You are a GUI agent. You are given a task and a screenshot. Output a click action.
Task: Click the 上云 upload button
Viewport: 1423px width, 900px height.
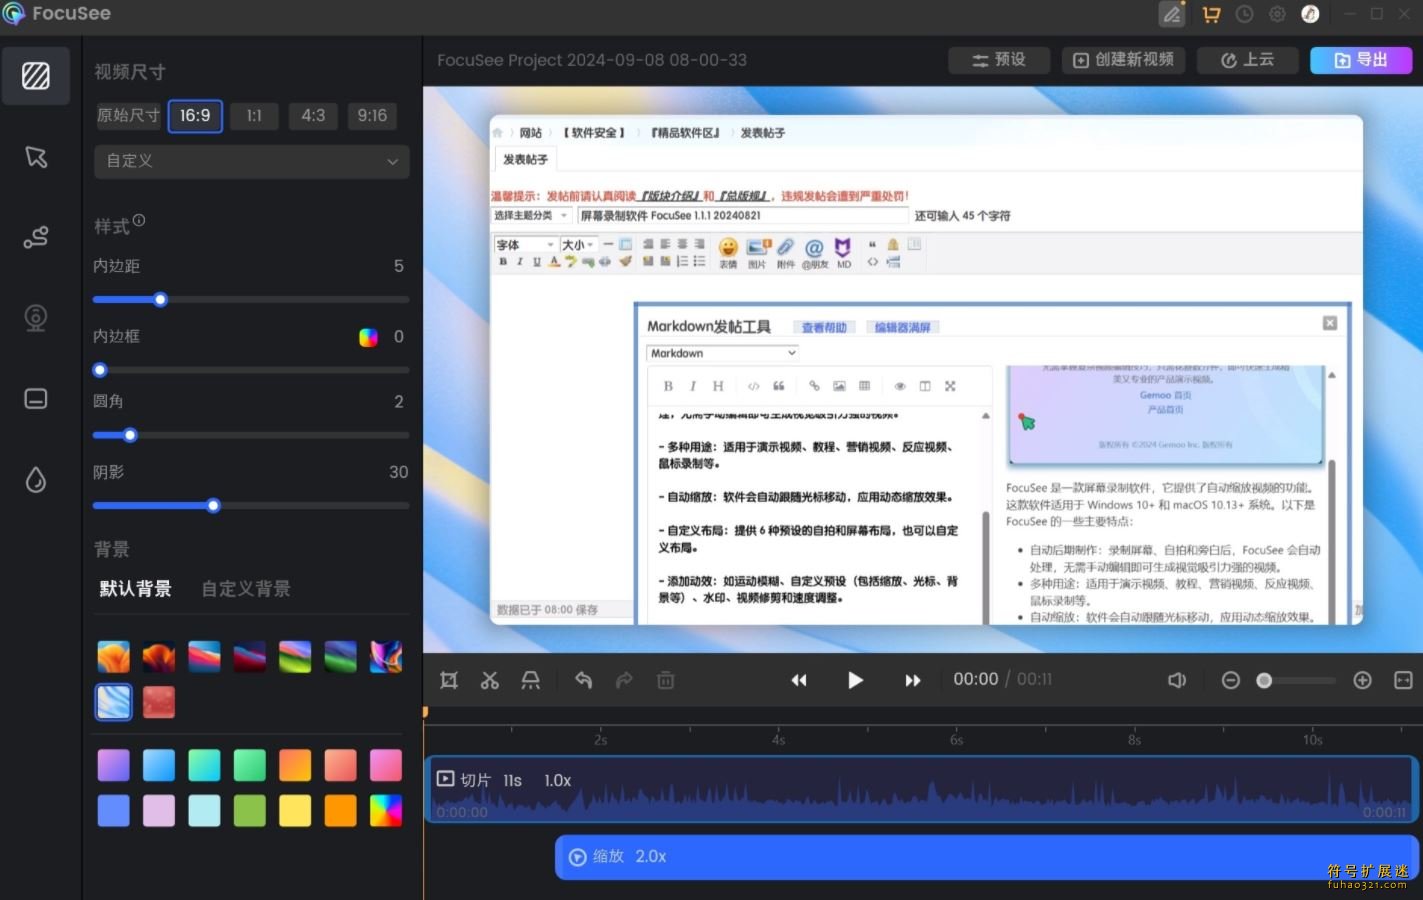1247,60
